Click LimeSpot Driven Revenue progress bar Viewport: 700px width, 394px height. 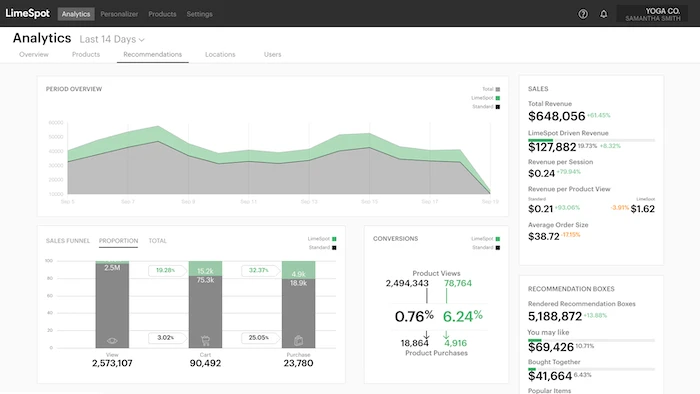pyautogui.click(x=591, y=140)
